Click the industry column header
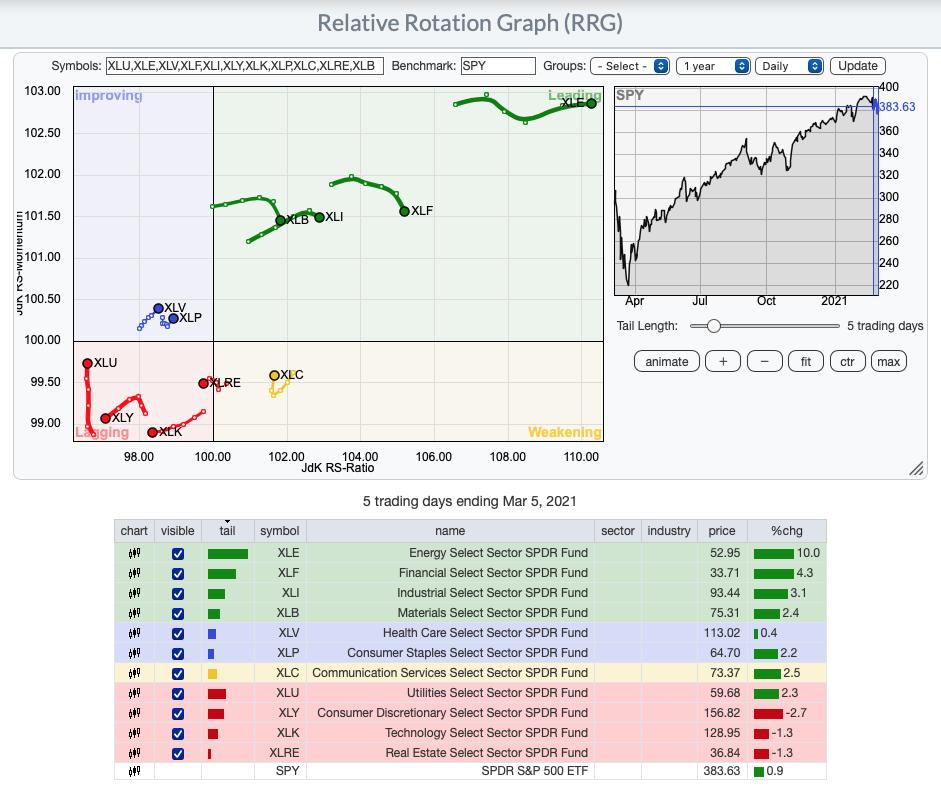The image size is (941, 786). (x=669, y=531)
